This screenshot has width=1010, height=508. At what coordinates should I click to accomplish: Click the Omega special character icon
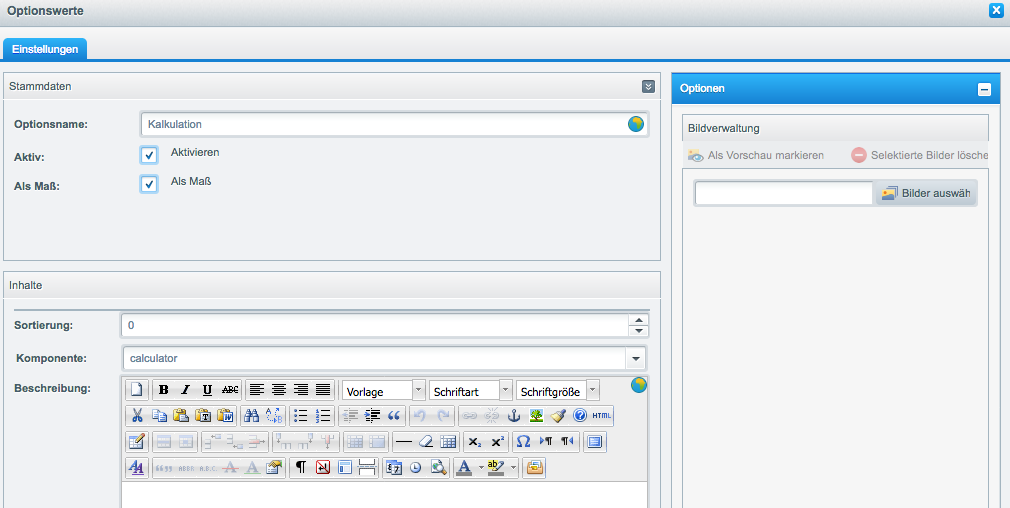pyautogui.click(x=523, y=442)
